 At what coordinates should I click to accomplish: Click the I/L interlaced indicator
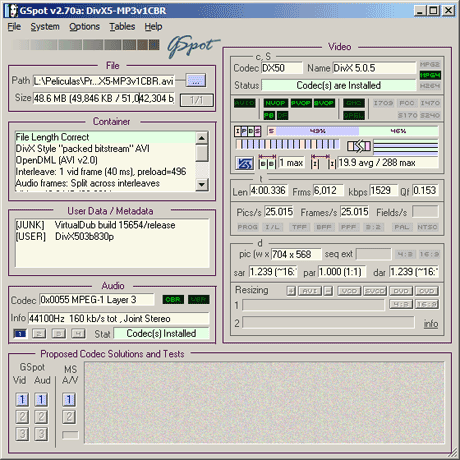click(272, 227)
